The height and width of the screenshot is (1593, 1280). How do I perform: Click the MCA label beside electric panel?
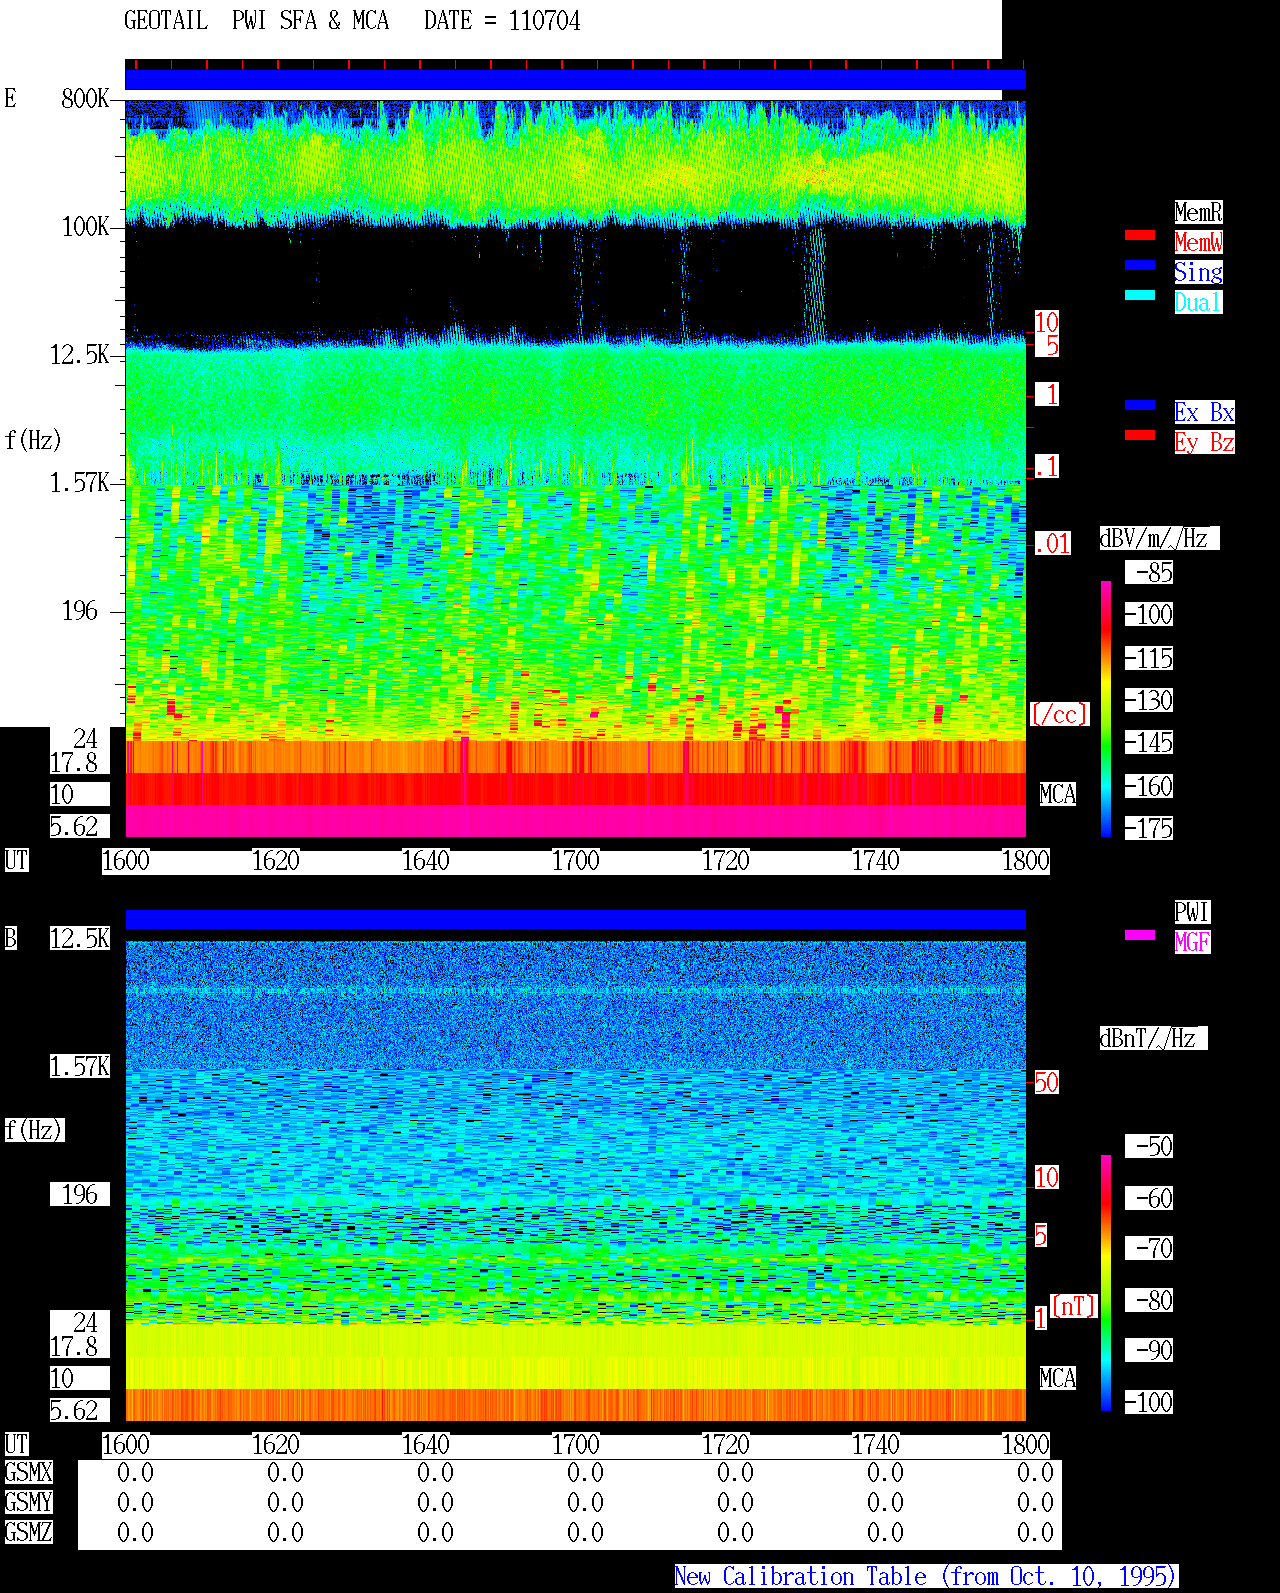pos(1058,795)
